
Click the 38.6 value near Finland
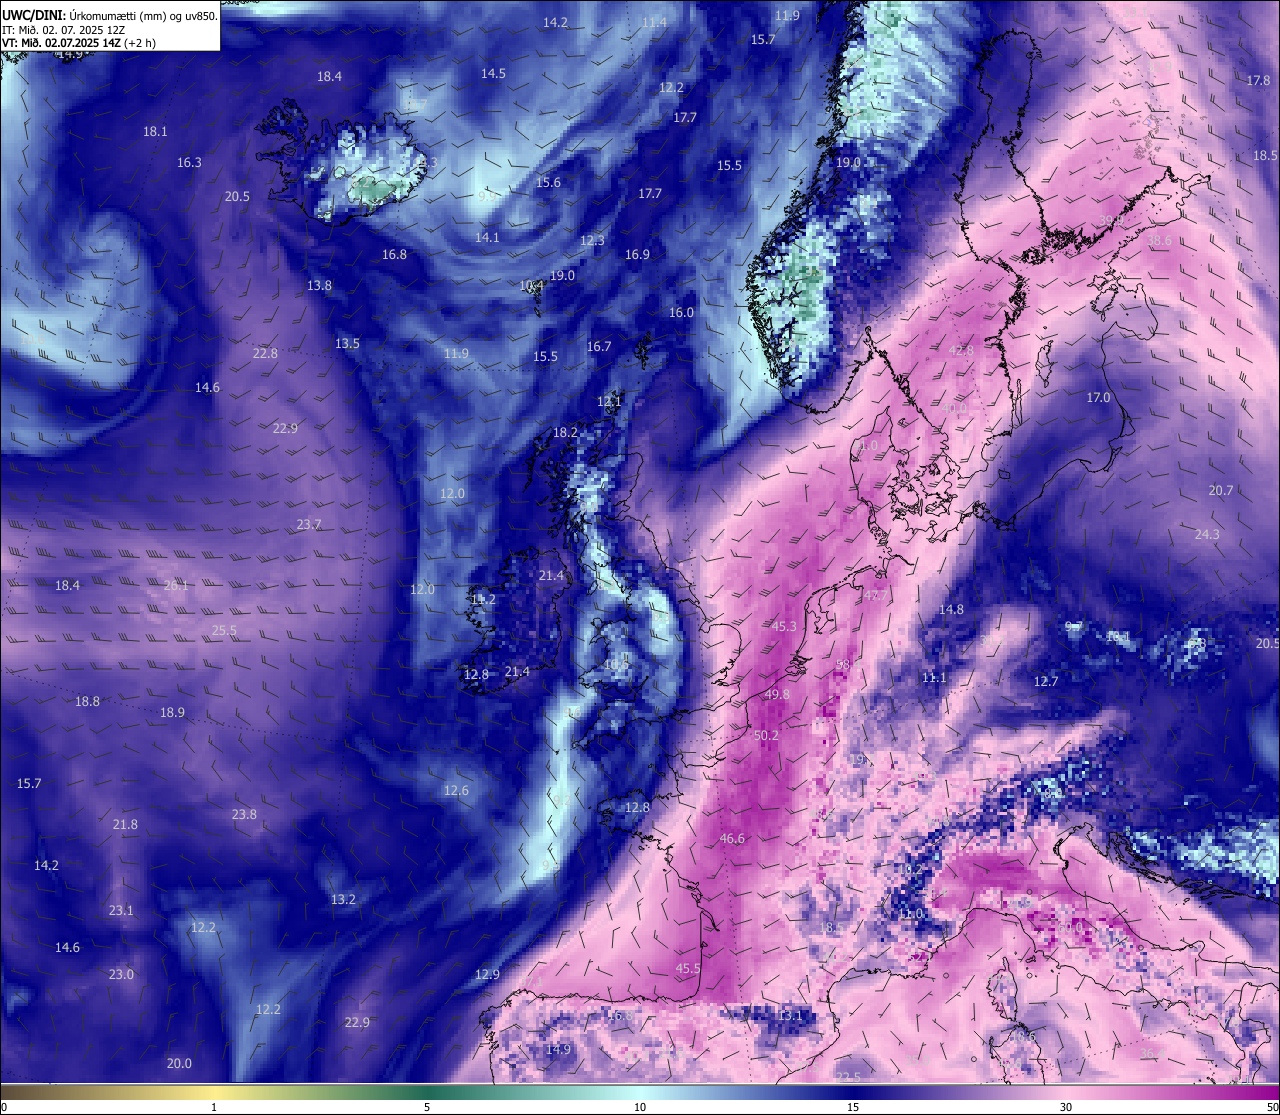[x=1159, y=241]
